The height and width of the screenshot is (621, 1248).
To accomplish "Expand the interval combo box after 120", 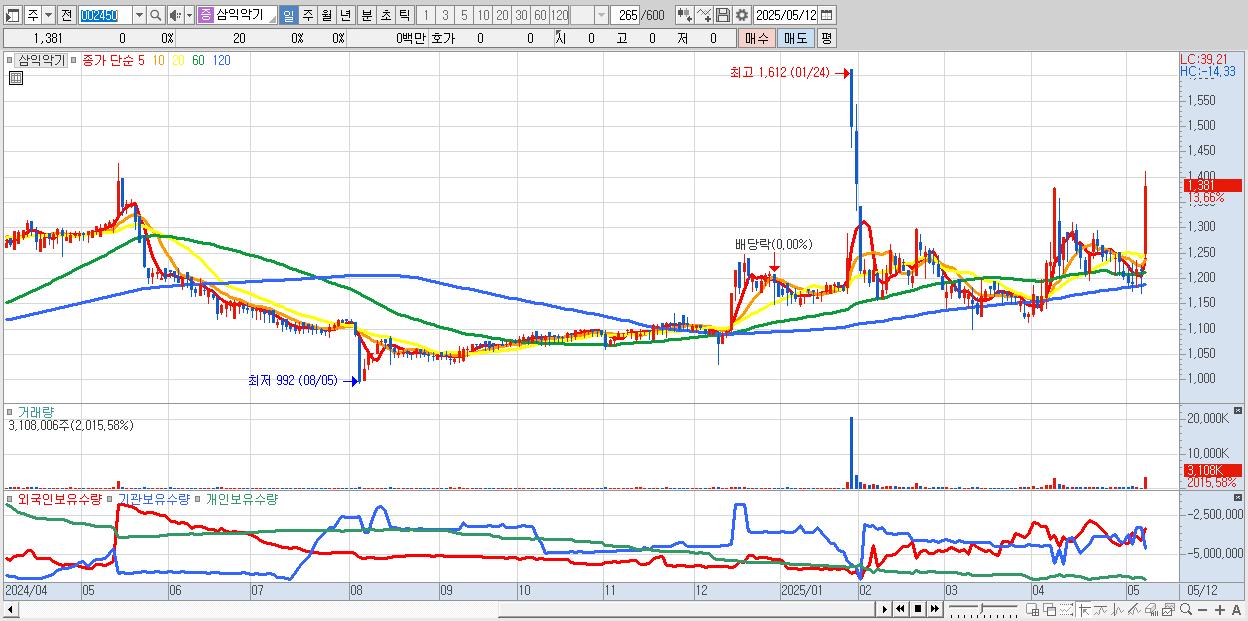I will (602, 15).
